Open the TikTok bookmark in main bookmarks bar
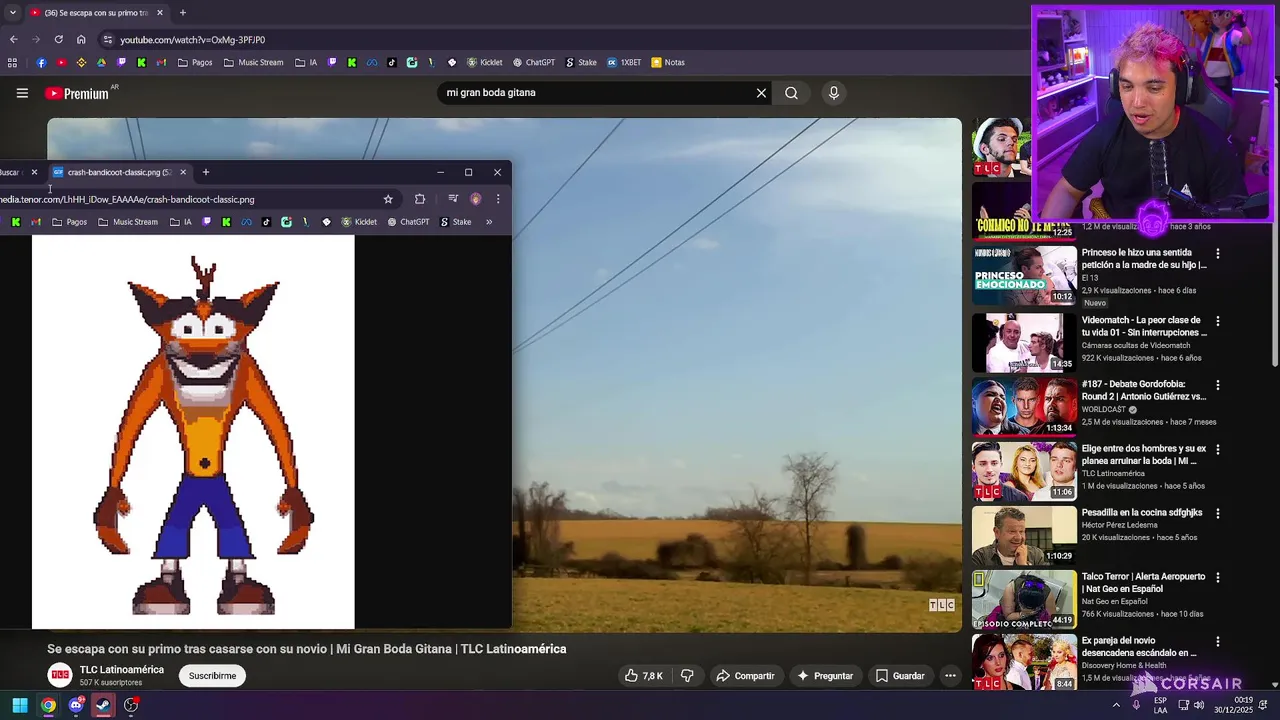The width and height of the screenshot is (1280, 720). [391, 62]
